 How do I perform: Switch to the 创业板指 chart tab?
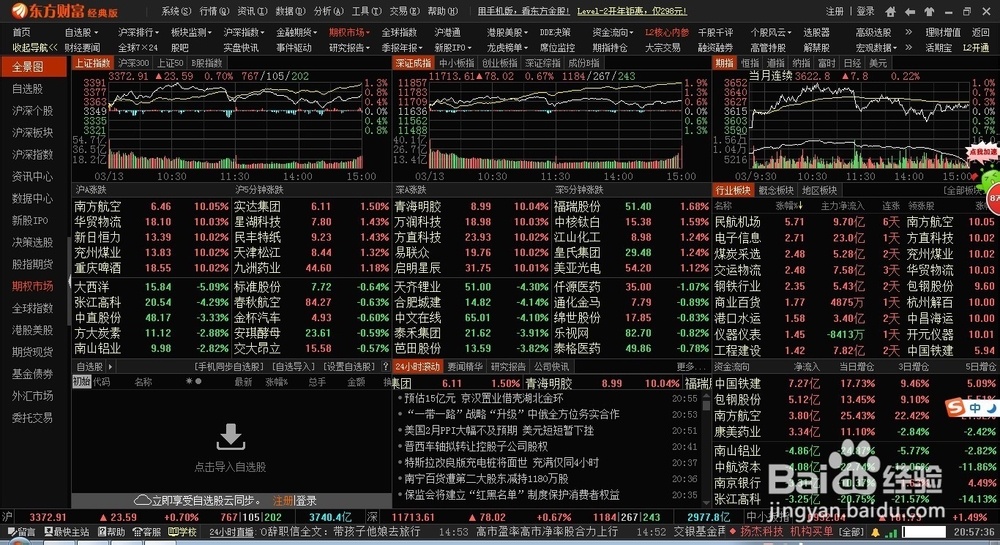[x=499, y=62]
